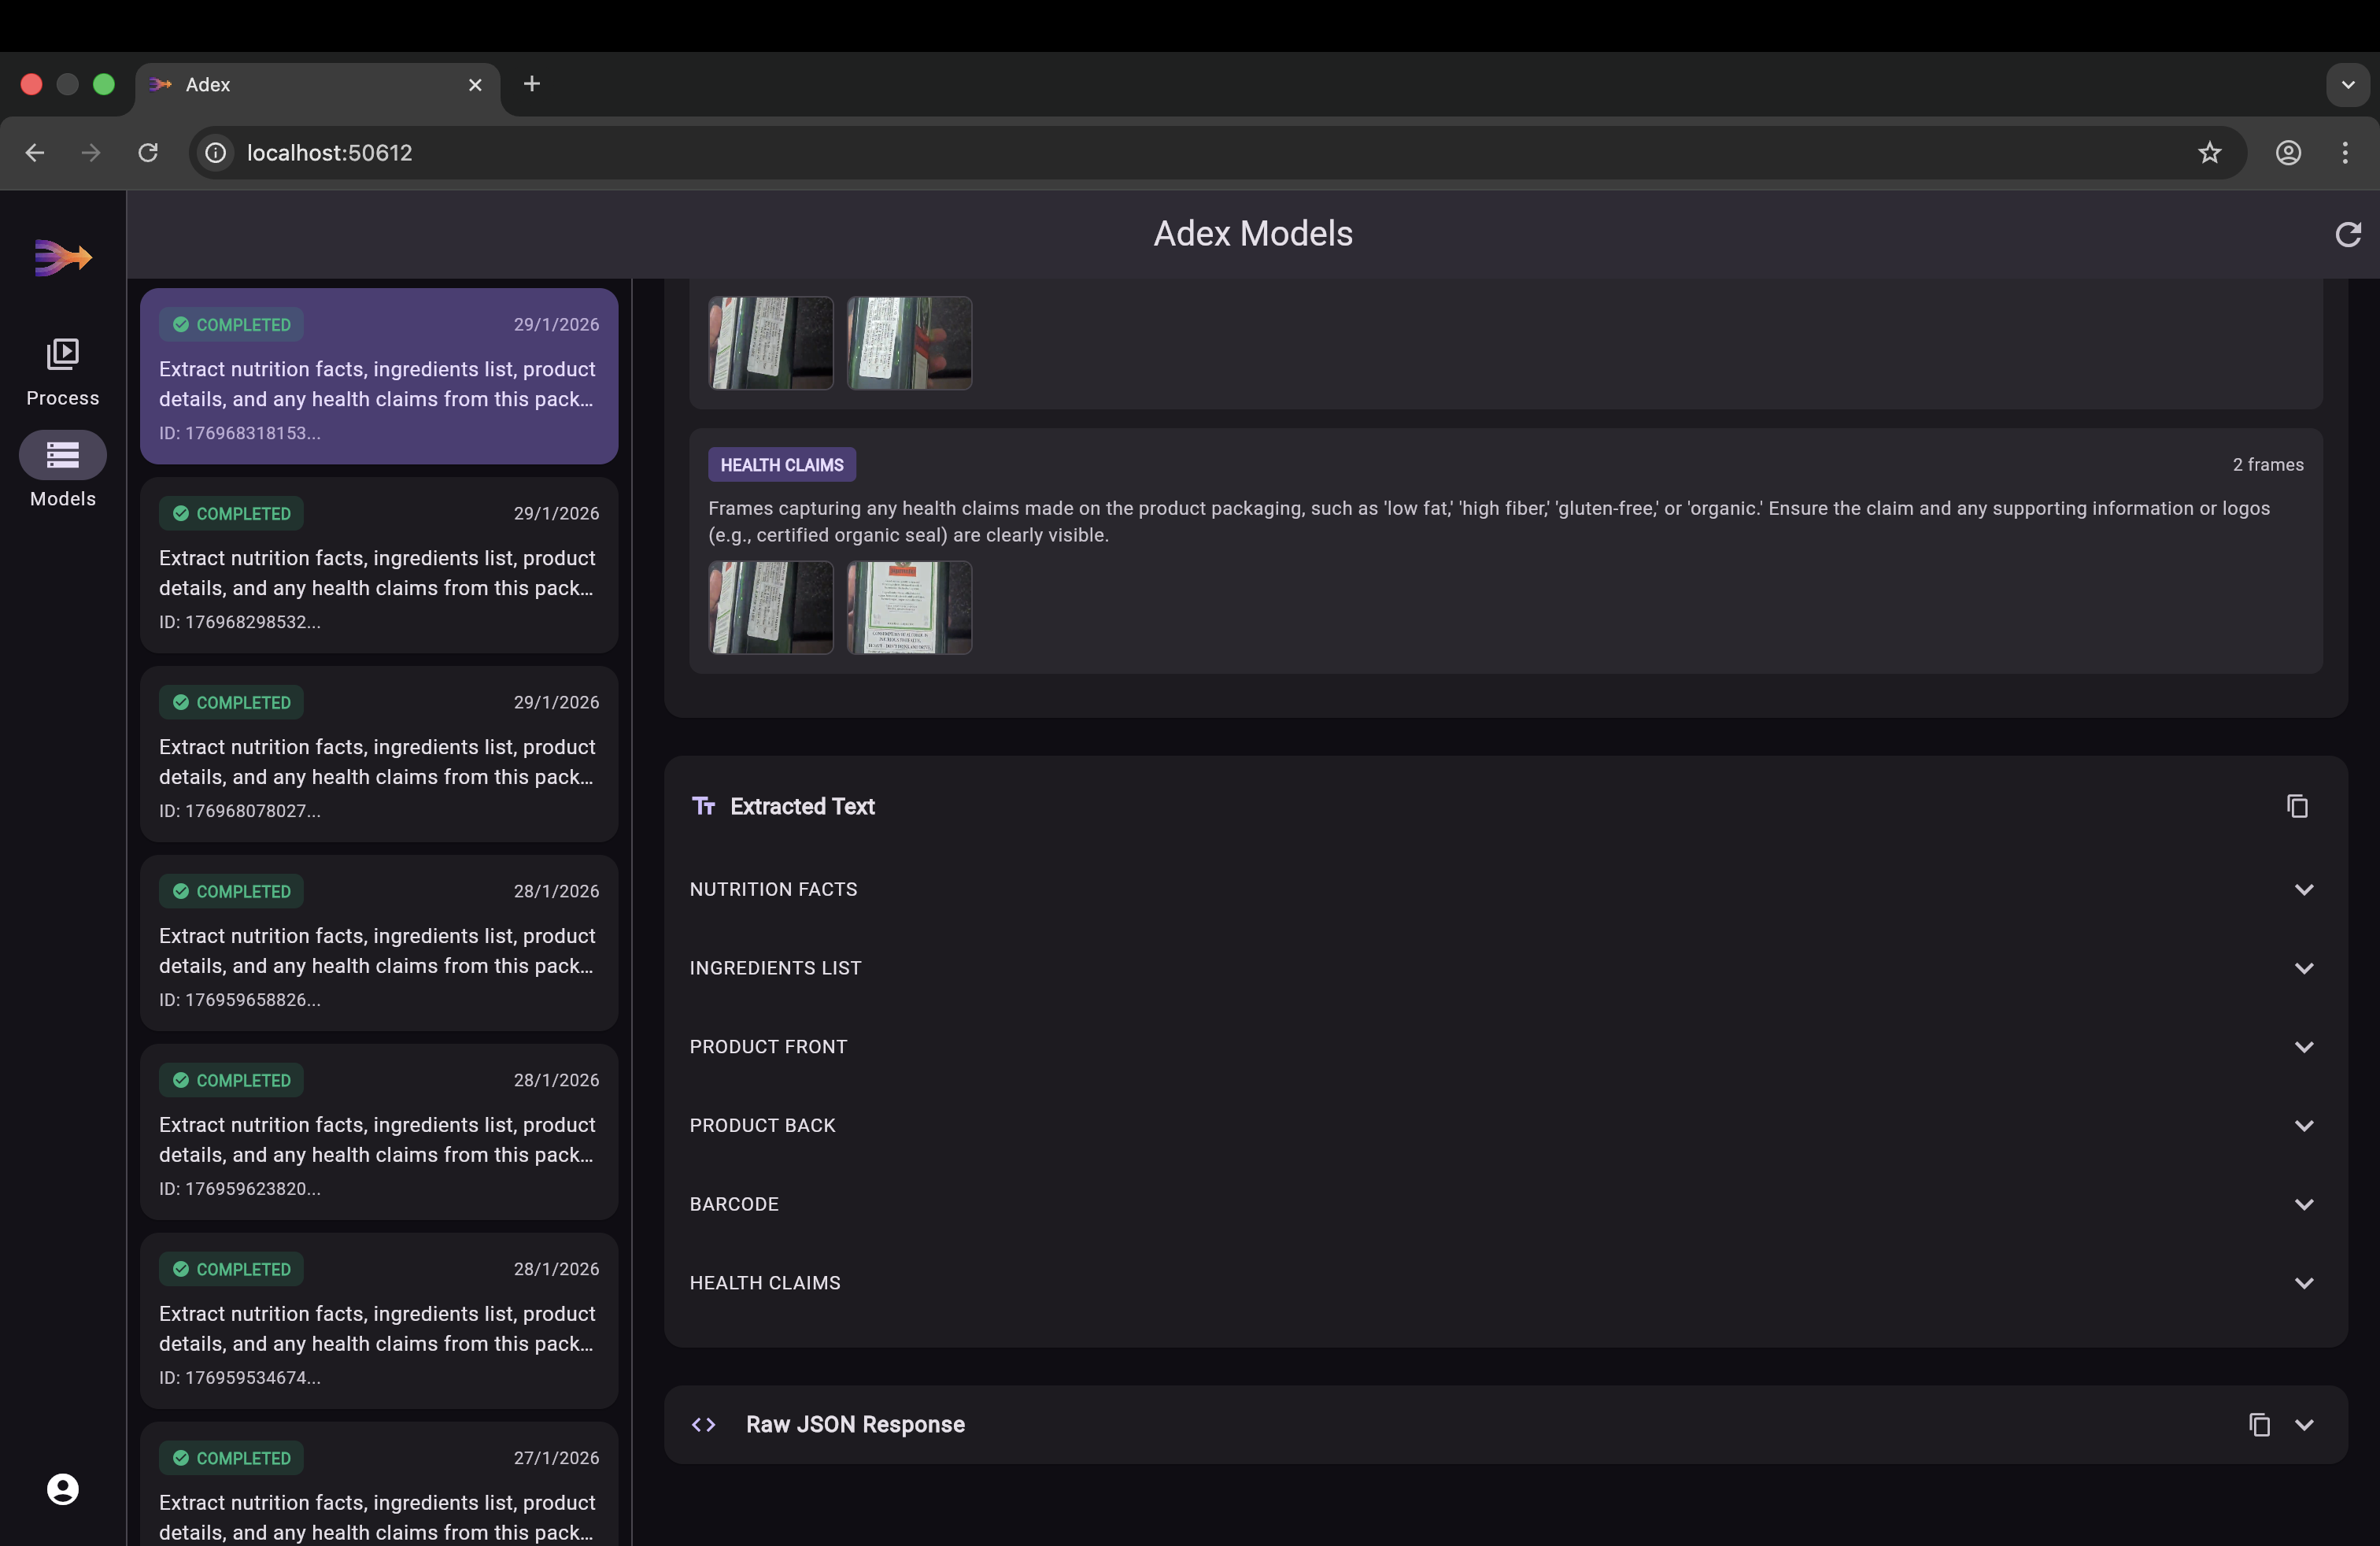
Task: Select the Models sidebar icon
Action: (62, 456)
